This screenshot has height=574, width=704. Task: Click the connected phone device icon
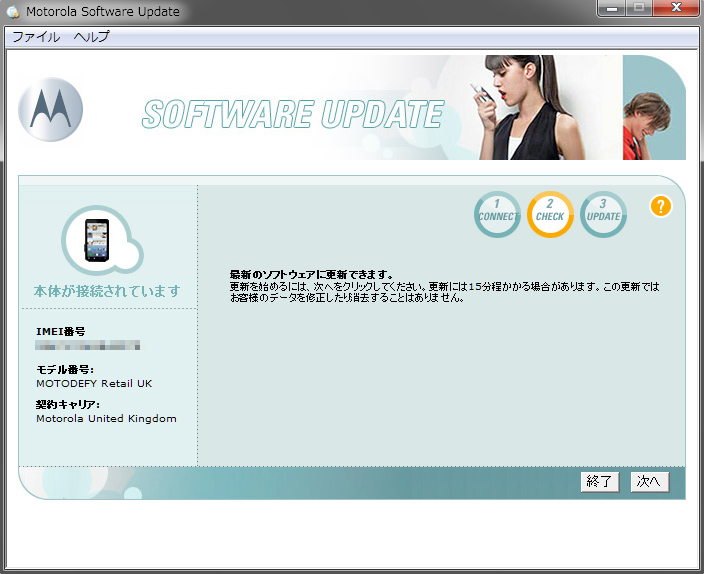point(97,240)
